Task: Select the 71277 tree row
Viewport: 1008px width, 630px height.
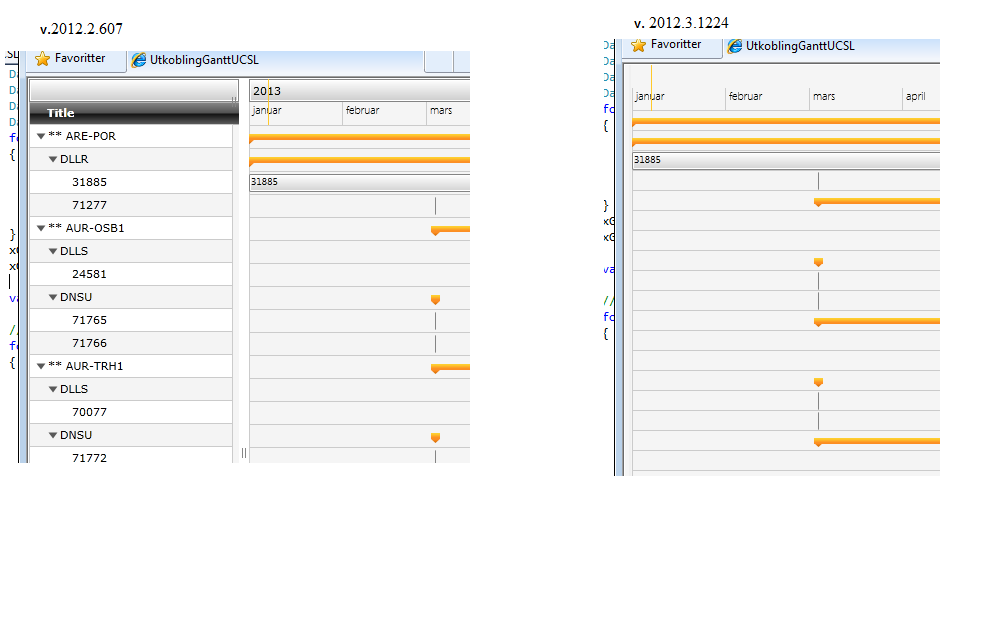Action: coord(130,205)
